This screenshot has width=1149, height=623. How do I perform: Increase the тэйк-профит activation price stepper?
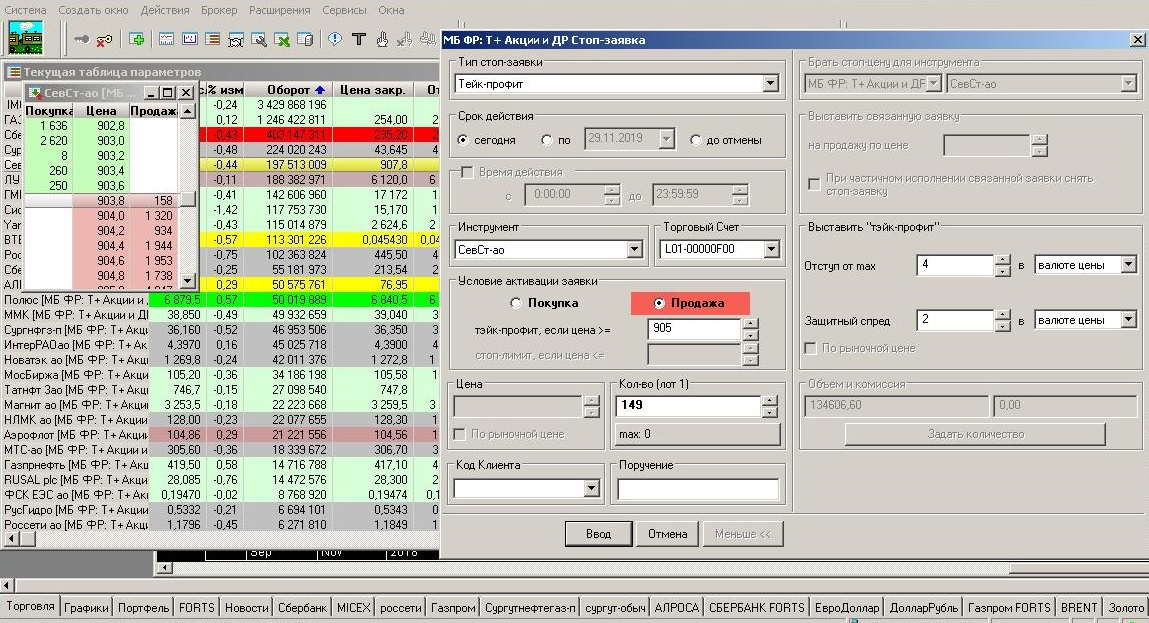[x=750, y=324]
